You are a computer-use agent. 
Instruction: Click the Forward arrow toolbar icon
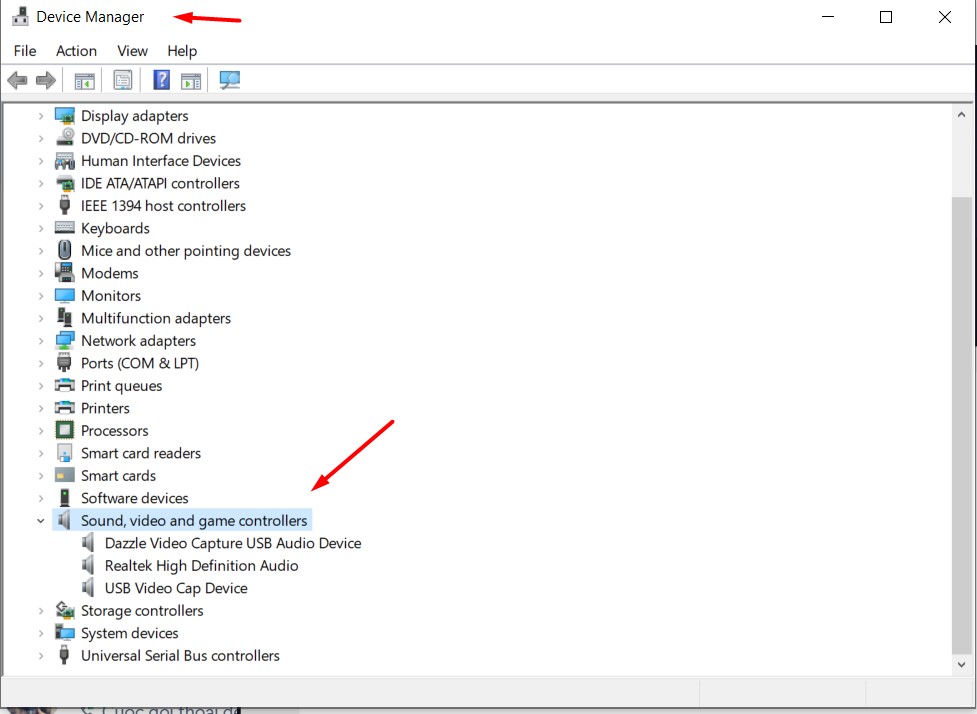point(46,80)
